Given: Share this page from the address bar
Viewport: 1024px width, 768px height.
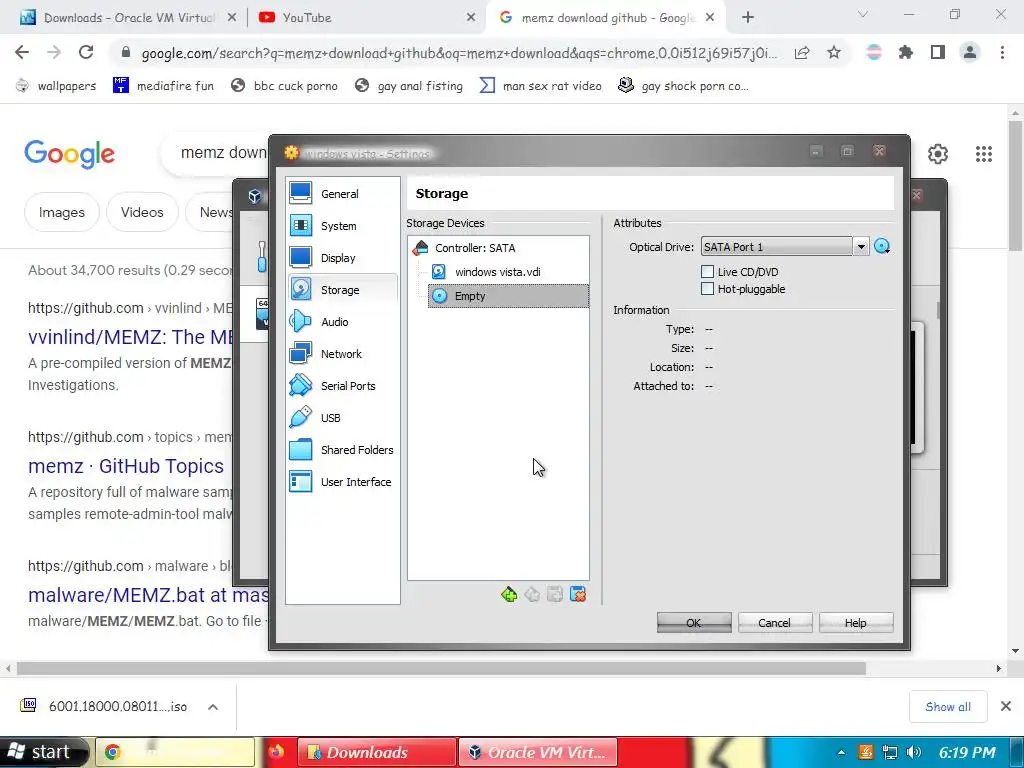Looking at the screenshot, I should tap(802, 53).
